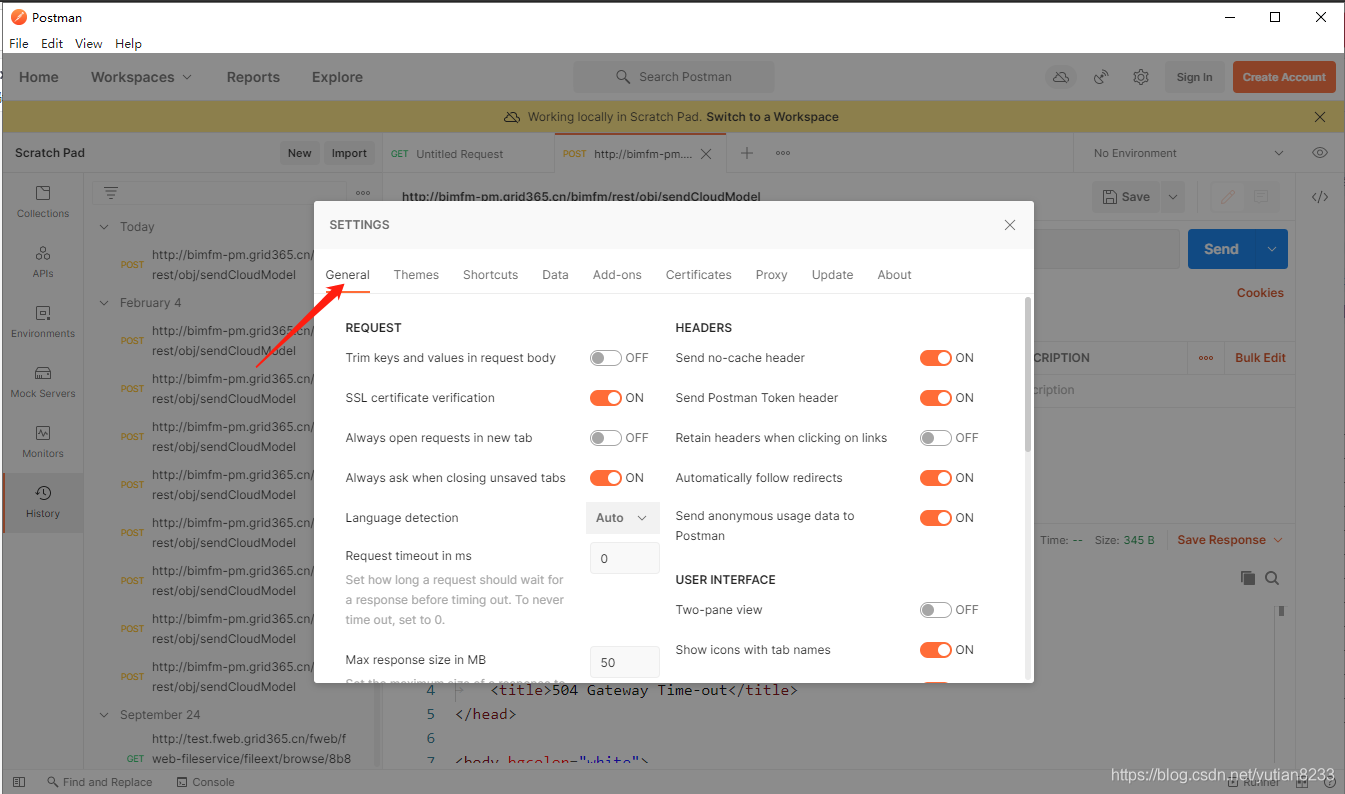This screenshot has width=1345, height=794.
Task: Click the plus icon to add new tab
Action: tap(746, 153)
